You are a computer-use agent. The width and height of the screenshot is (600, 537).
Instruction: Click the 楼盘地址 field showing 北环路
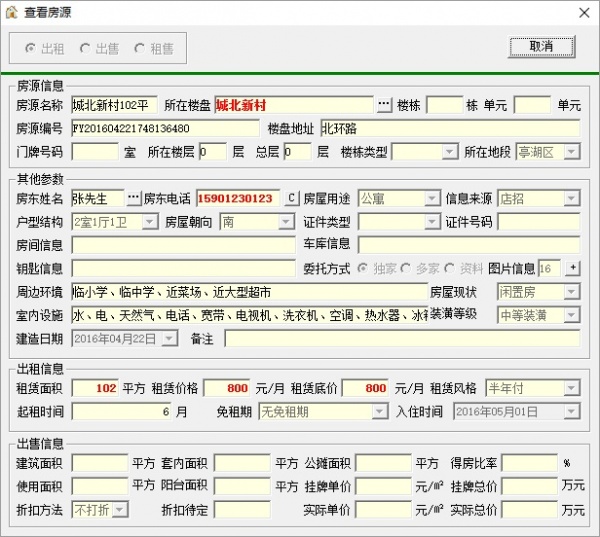pos(450,129)
